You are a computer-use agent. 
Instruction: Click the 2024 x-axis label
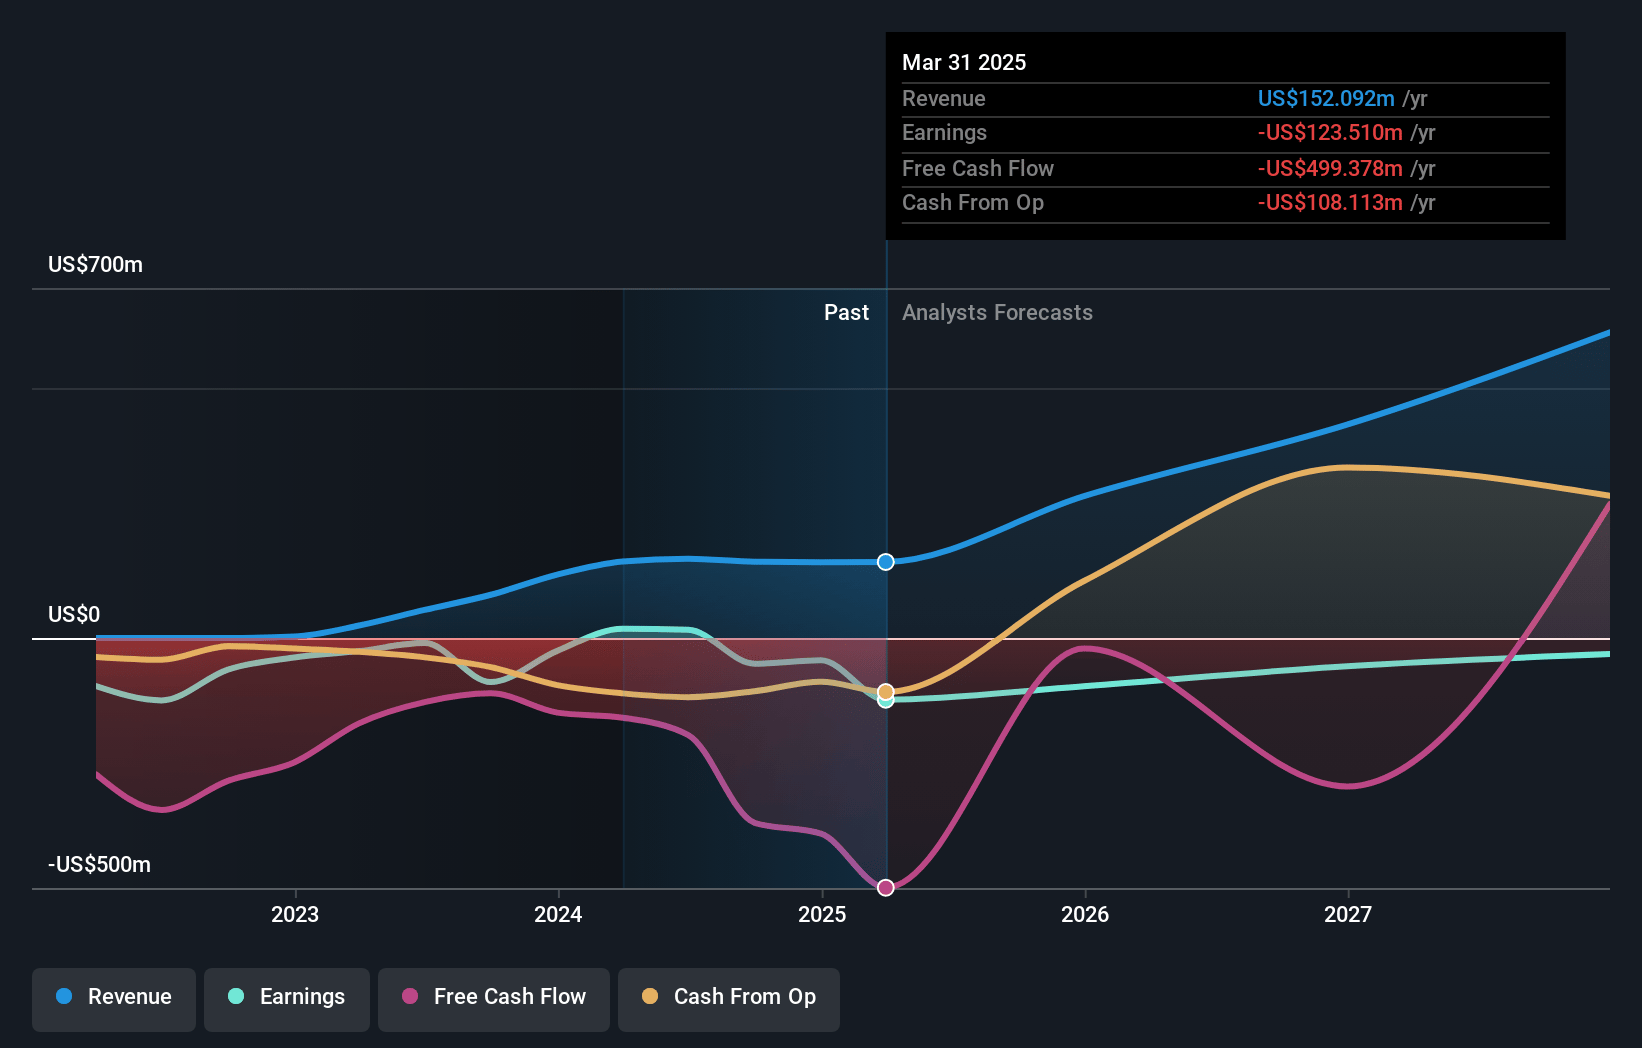click(x=558, y=914)
